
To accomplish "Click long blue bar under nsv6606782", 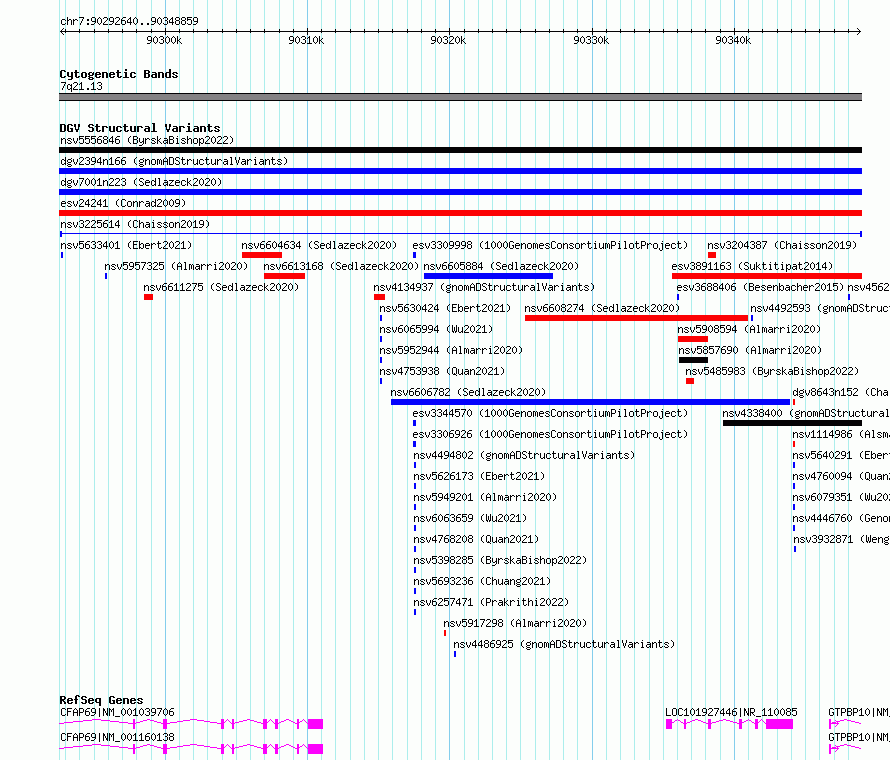I will point(590,402).
